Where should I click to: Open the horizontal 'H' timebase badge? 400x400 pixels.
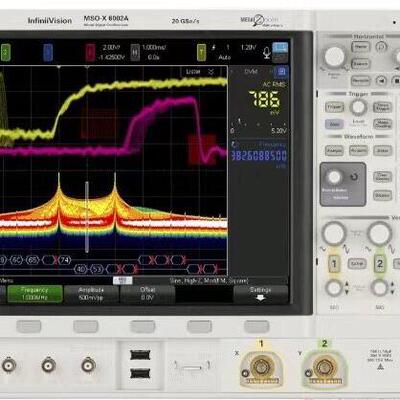[135, 52]
